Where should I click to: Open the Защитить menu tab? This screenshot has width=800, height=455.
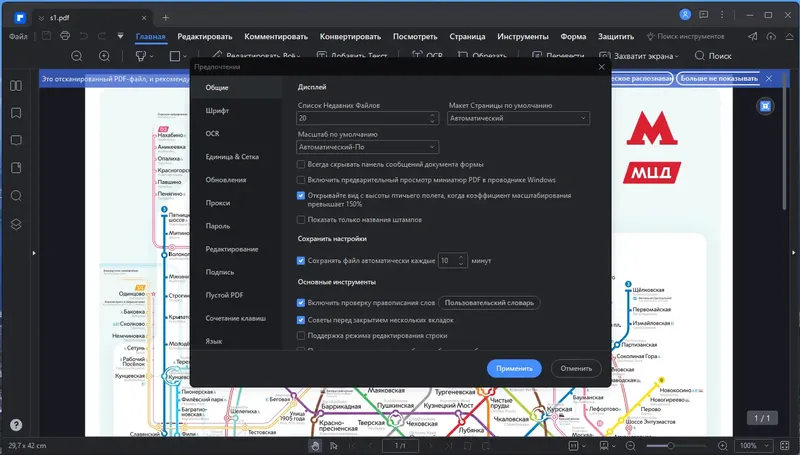coord(616,37)
